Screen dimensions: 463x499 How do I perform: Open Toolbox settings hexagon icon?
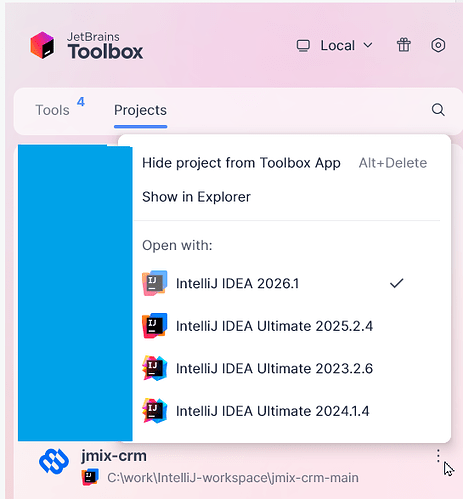(x=438, y=45)
